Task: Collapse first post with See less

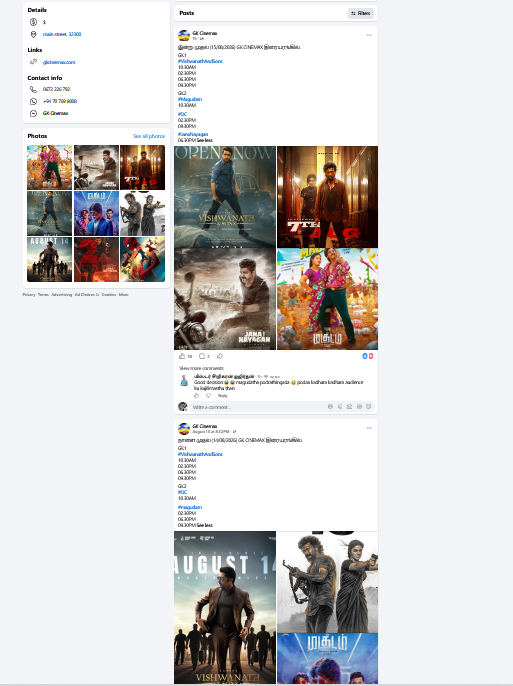Action: (205, 140)
